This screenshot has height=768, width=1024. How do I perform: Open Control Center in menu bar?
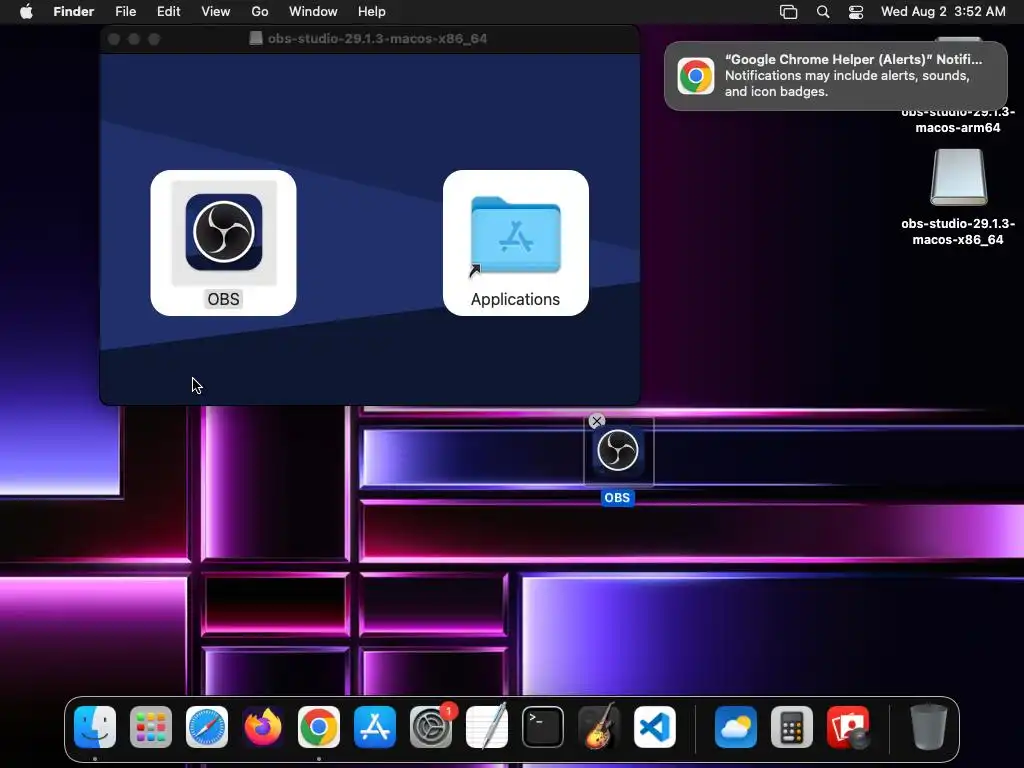(x=856, y=12)
